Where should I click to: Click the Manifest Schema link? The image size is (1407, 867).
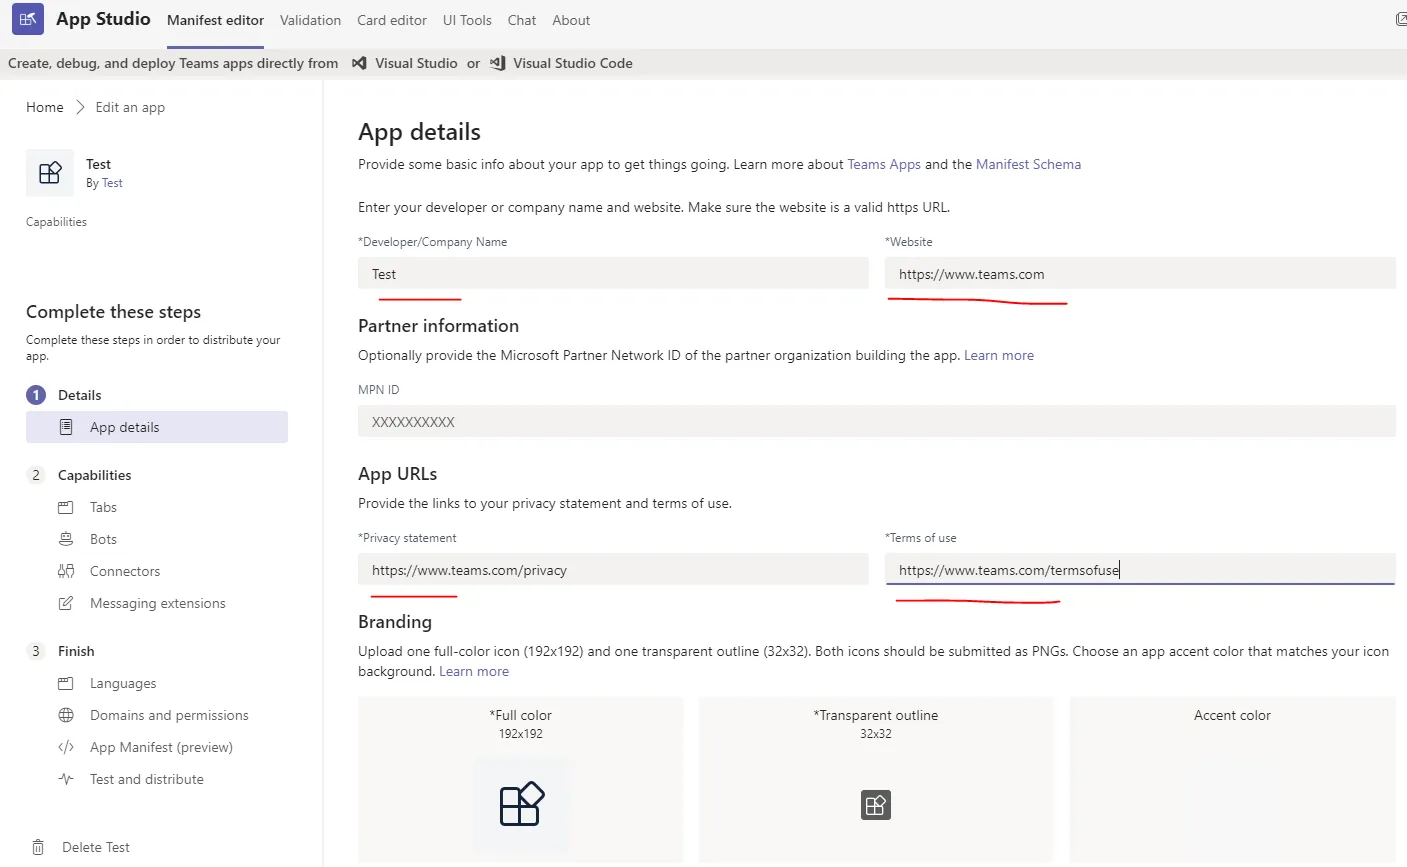coord(1028,164)
